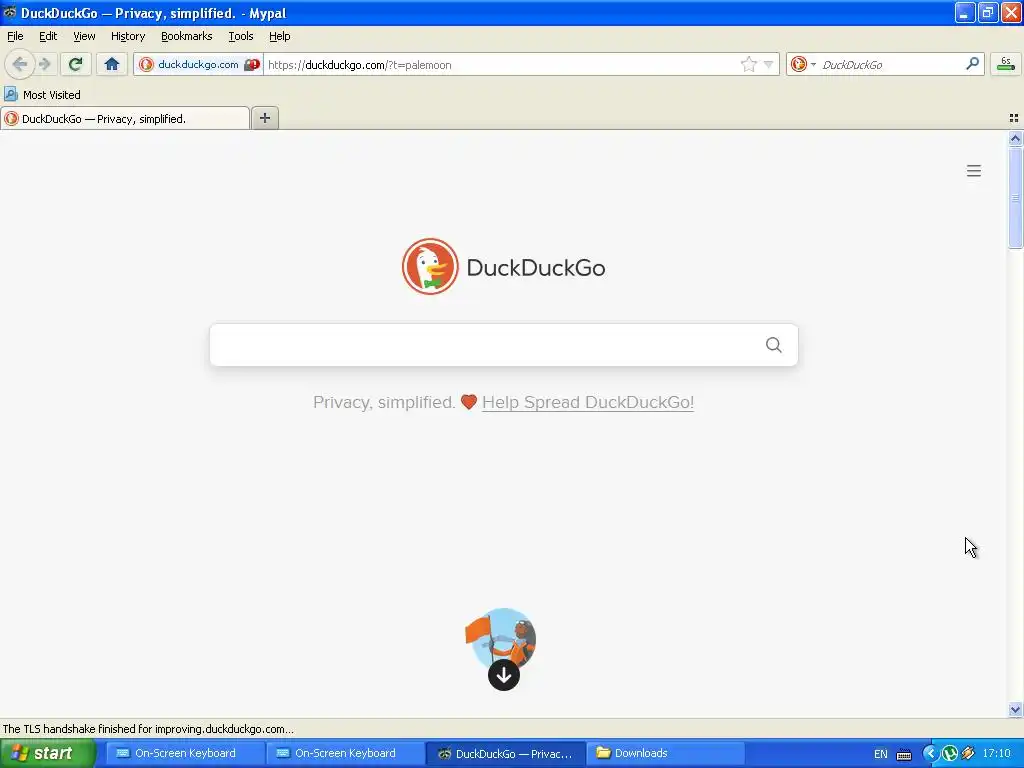
Task: Open the File menu
Action: (15, 36)
